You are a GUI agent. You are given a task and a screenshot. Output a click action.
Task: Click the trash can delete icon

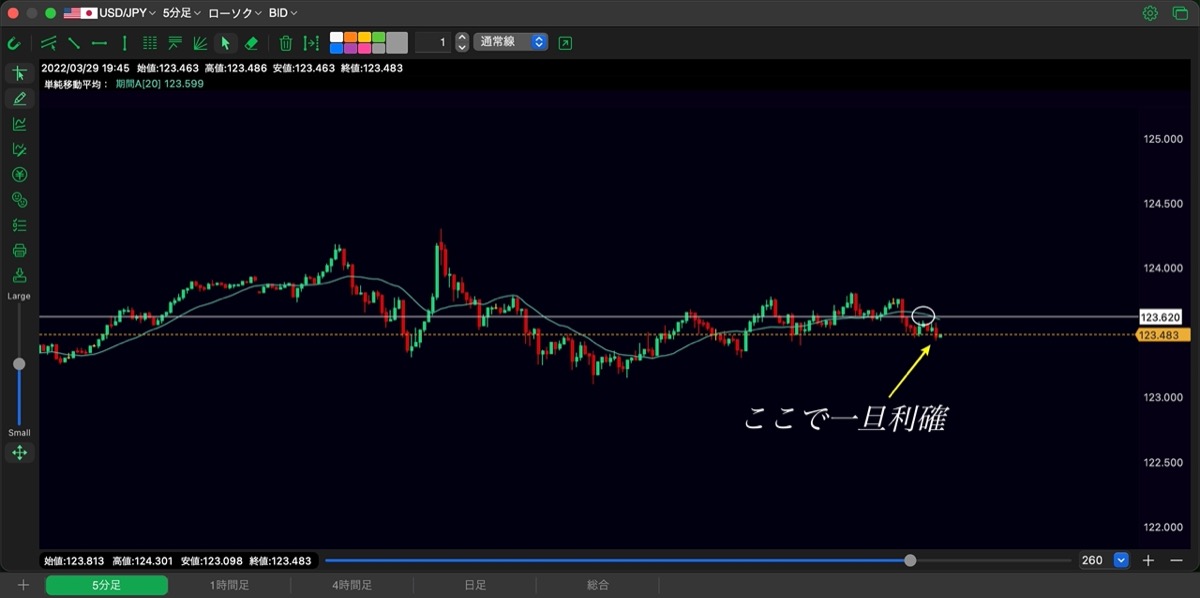click(x=286, y=43)
